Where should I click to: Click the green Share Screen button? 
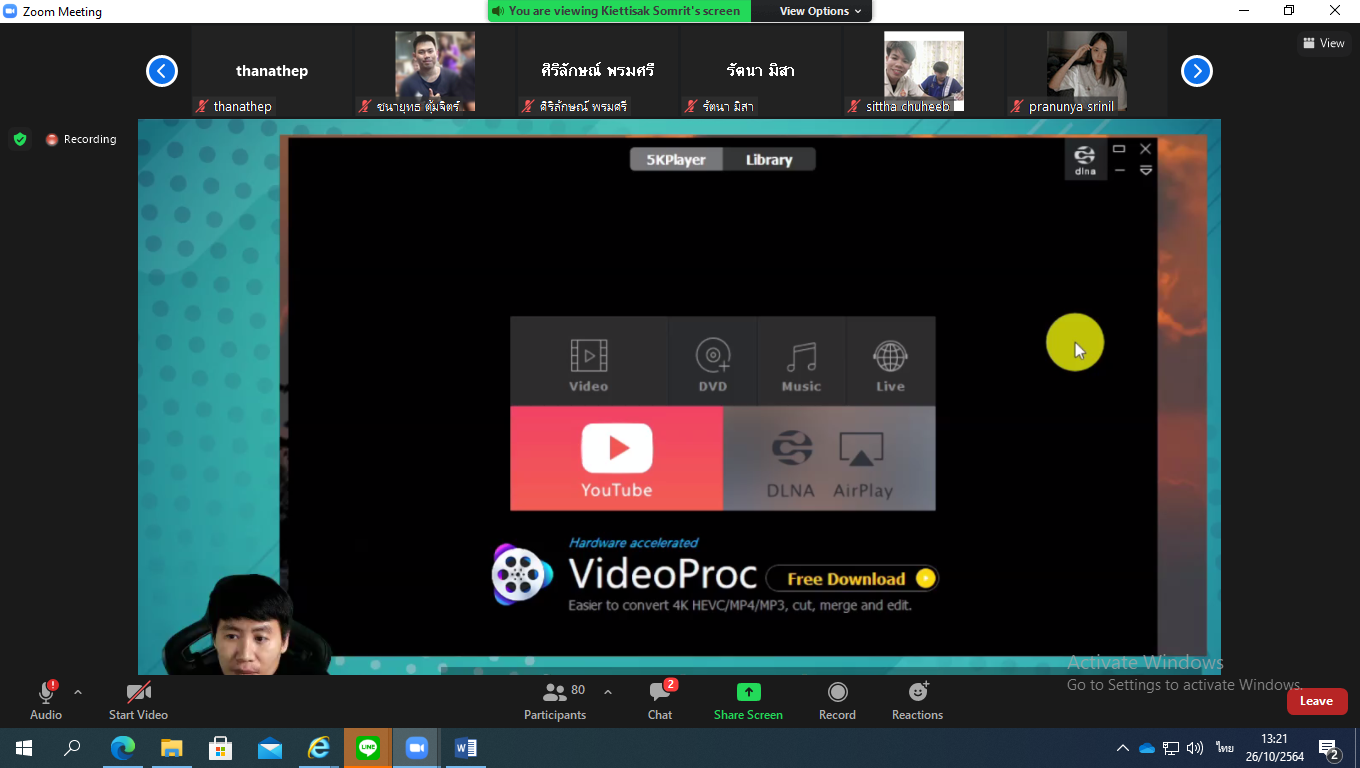[x=748, y=700]
